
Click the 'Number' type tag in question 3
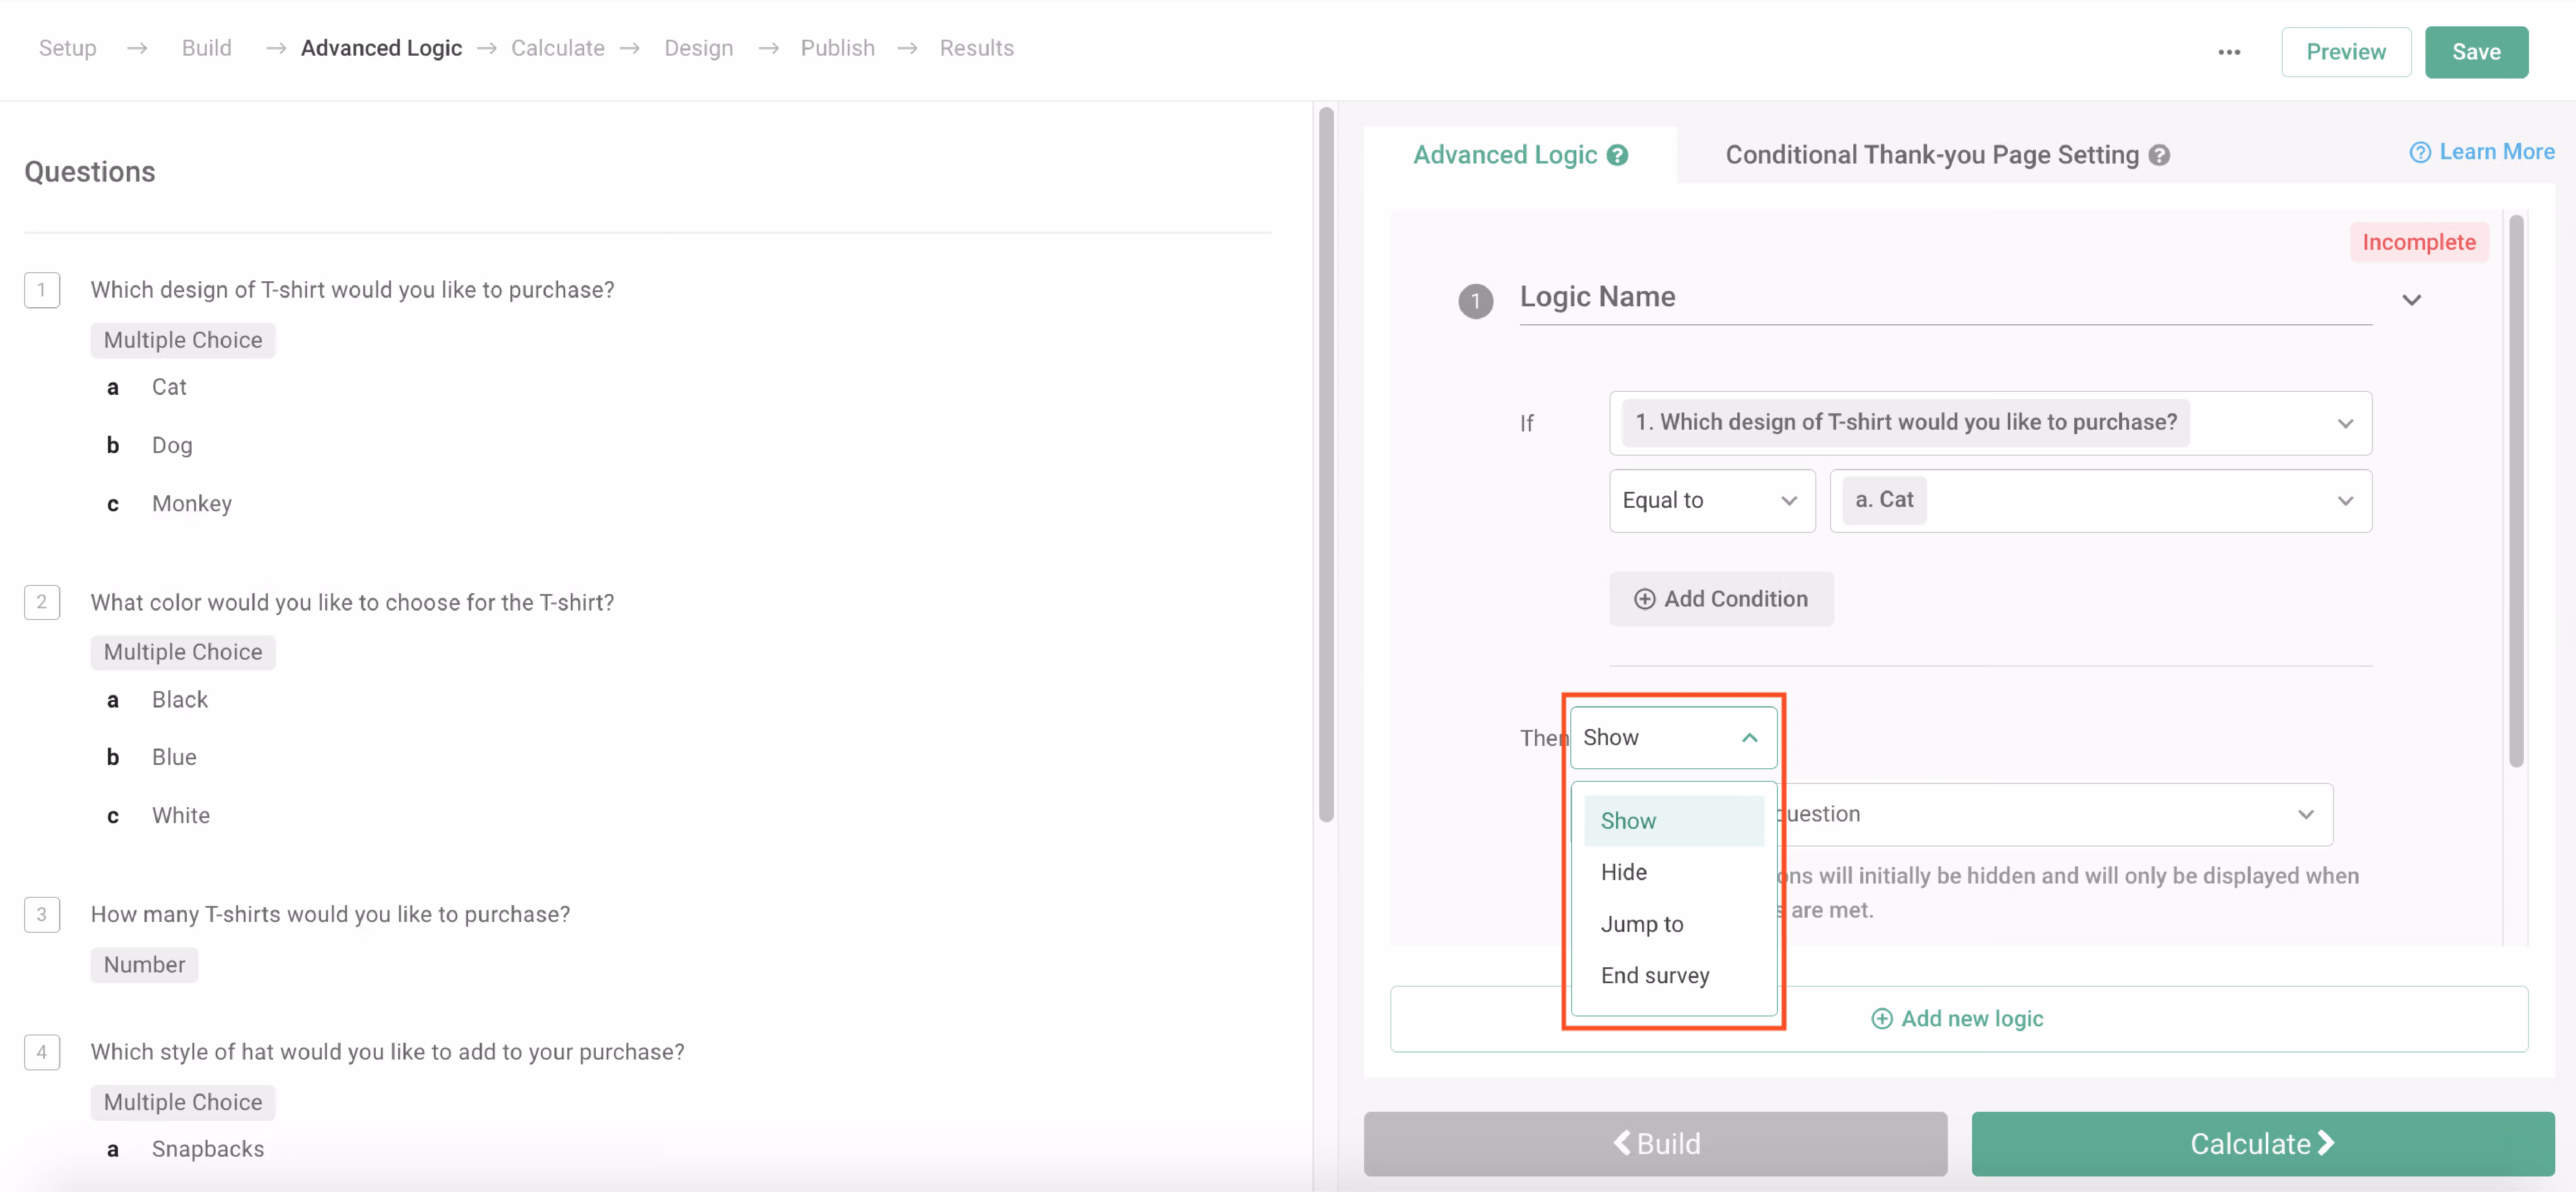144,965
